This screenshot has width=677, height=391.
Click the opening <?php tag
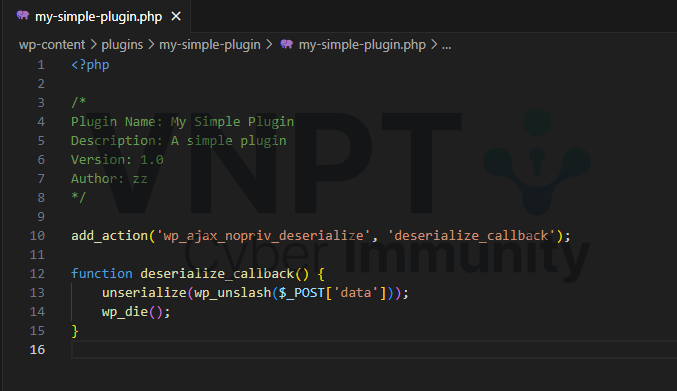tap(90, 65)
